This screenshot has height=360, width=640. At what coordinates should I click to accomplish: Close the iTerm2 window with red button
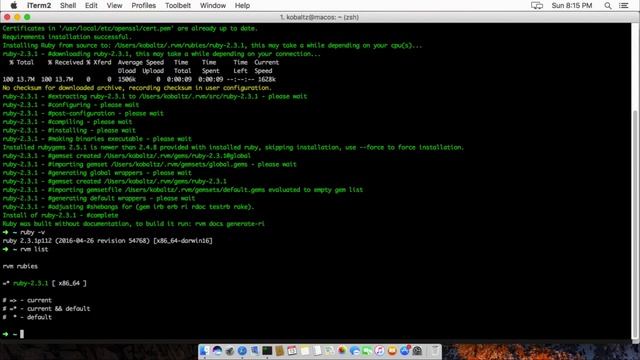tap(7, 17)
